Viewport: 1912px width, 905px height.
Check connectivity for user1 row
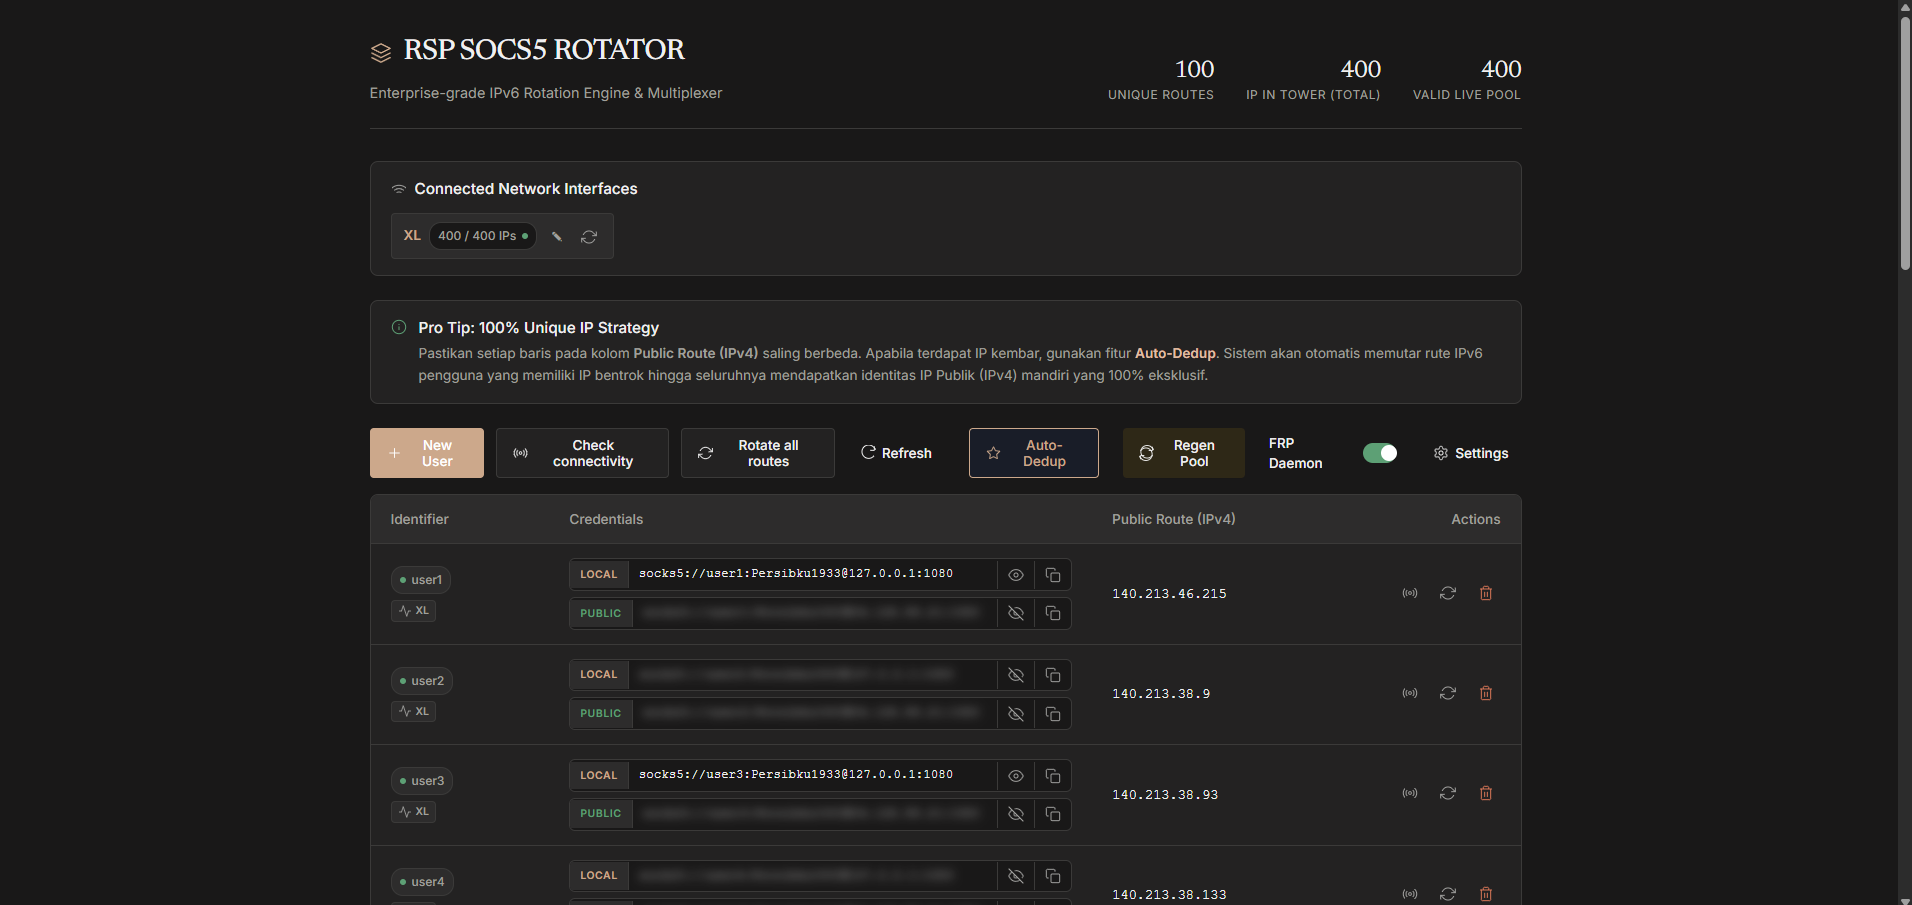click(1410, 593)
